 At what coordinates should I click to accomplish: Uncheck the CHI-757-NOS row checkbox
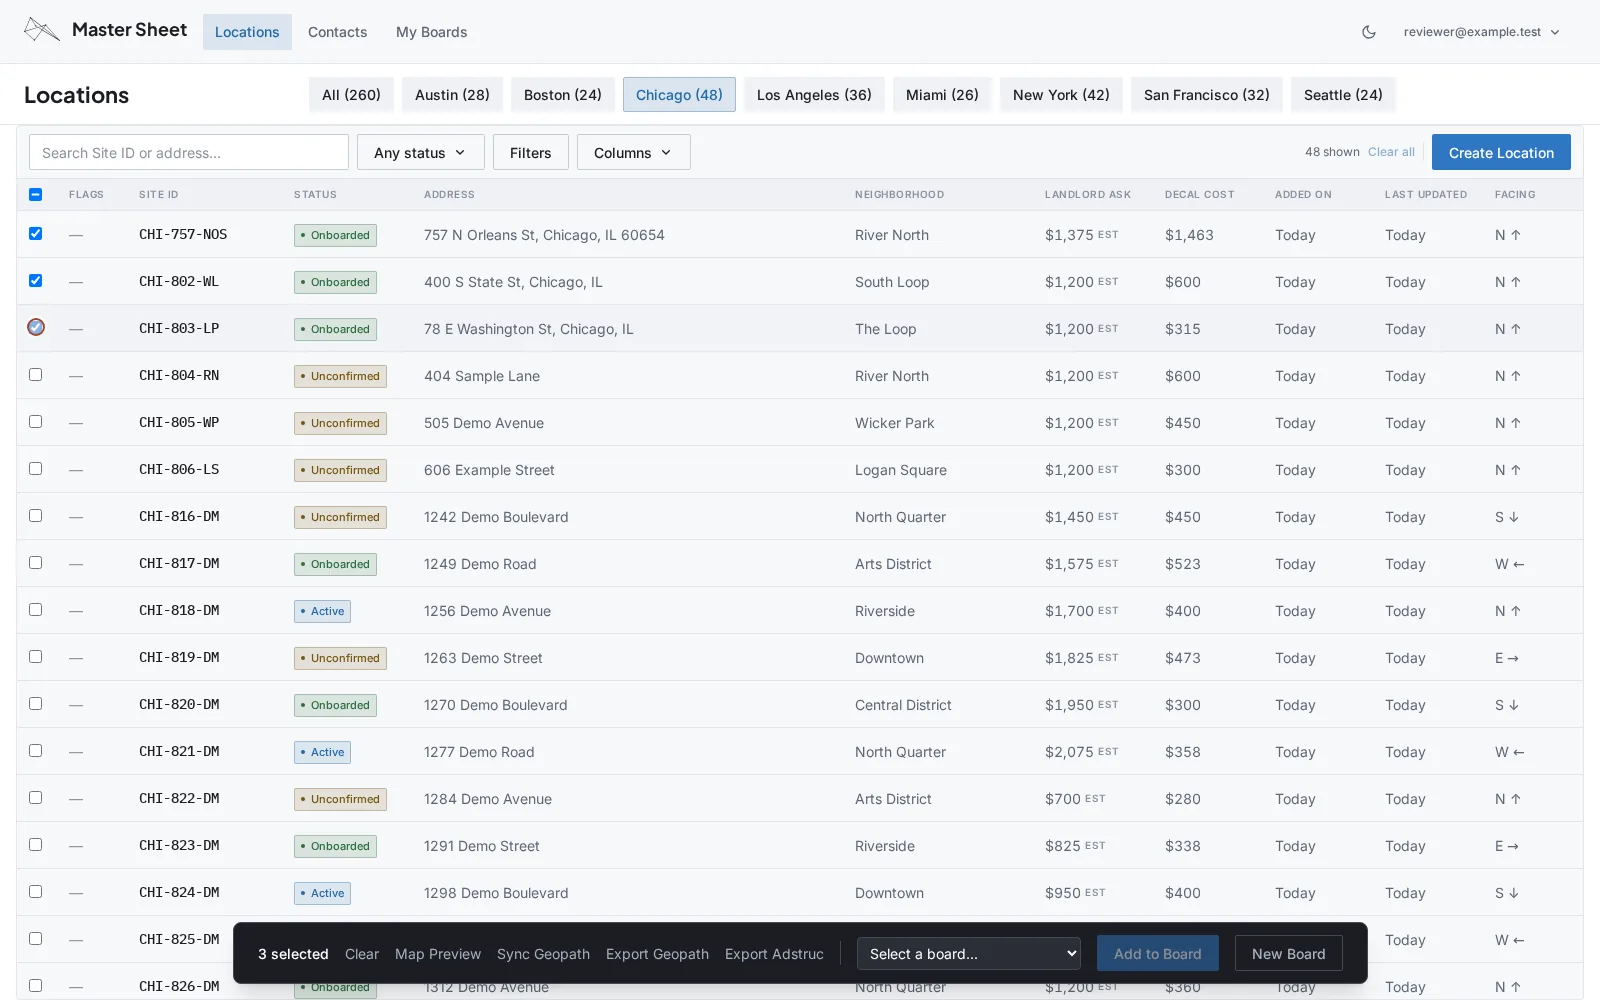[35, 233]
